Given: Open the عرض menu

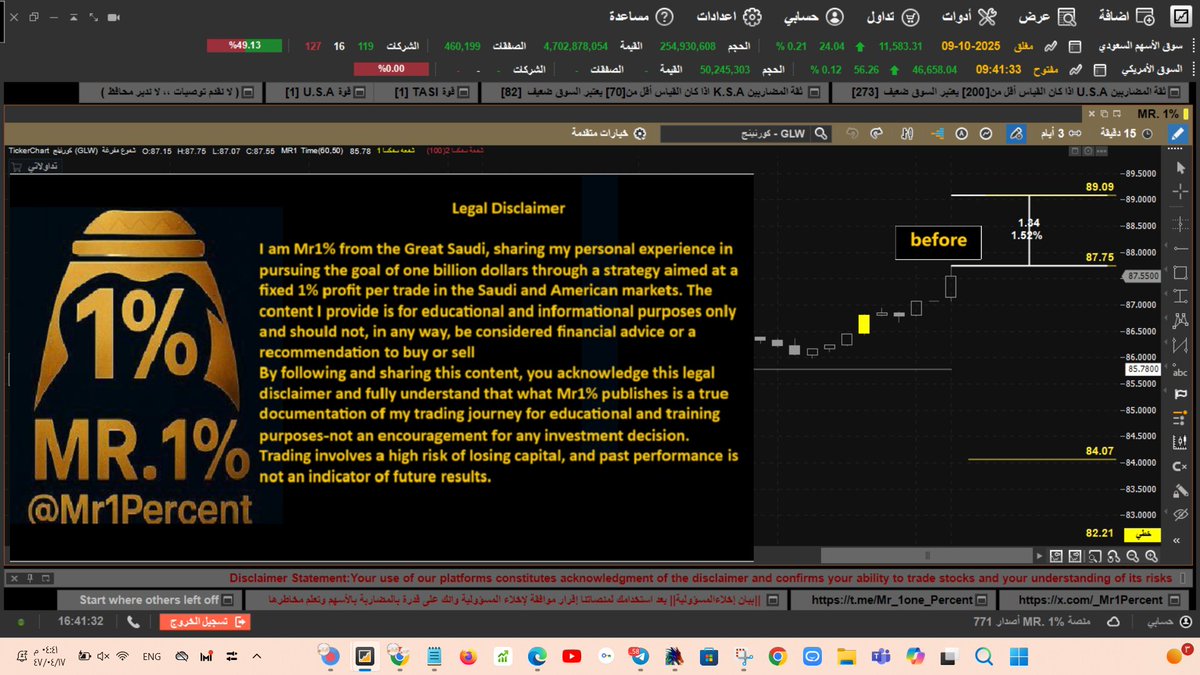Looking at the screenshot, I should pos(1047,17).
